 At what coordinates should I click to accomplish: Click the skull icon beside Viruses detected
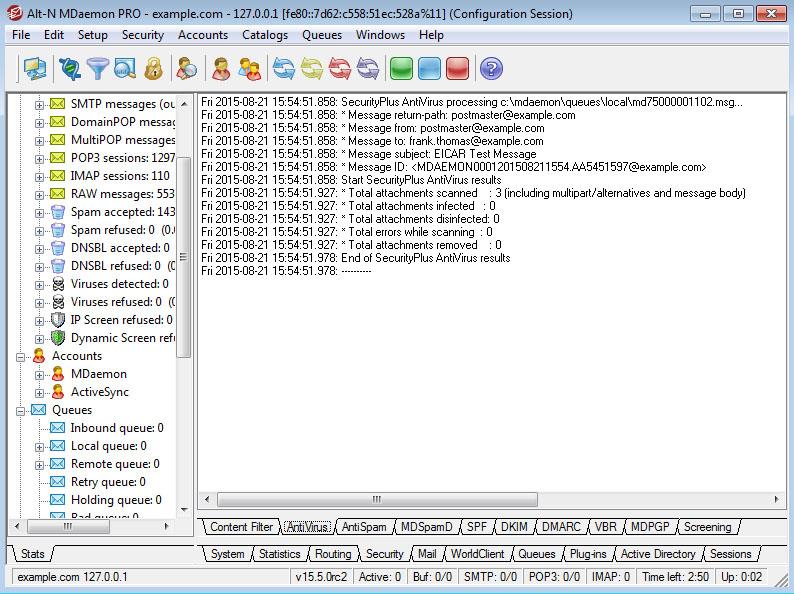click(x=58, y=284)
